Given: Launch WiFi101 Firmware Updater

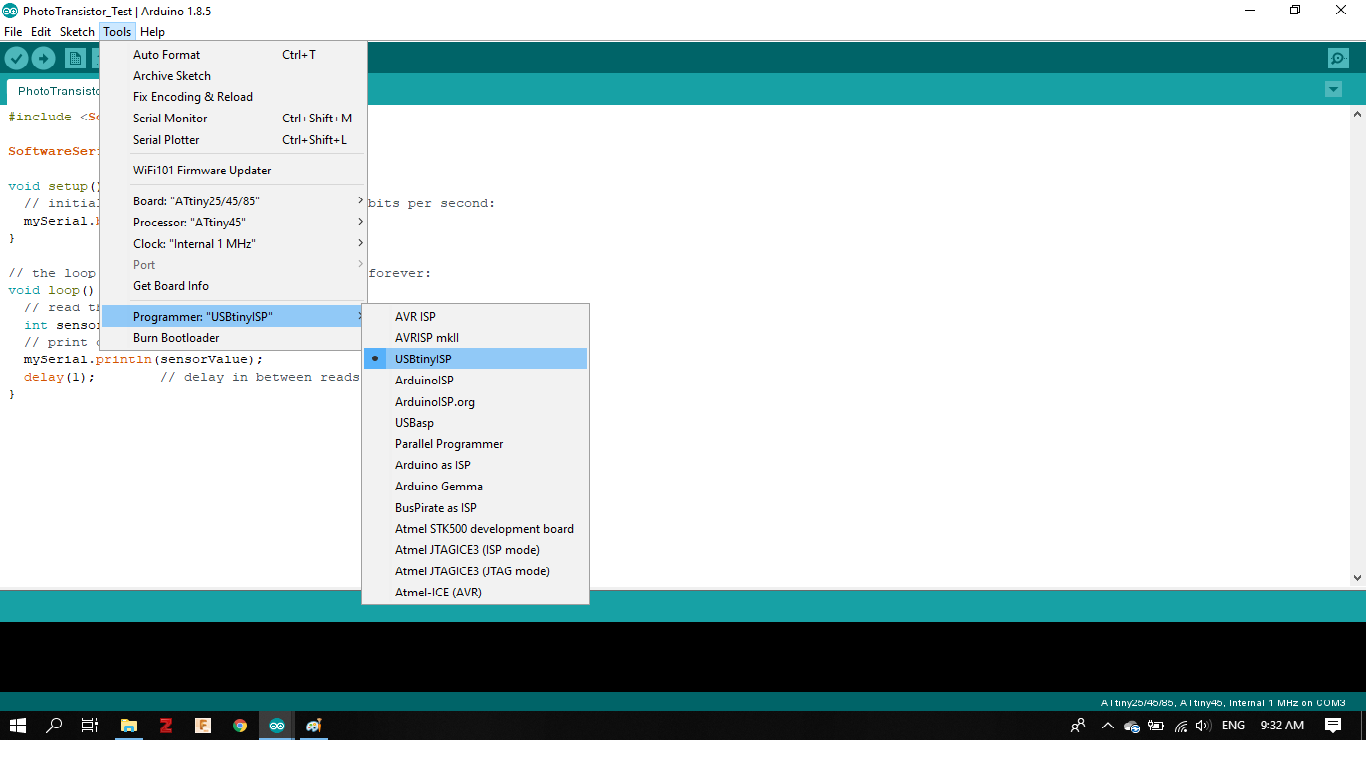Looking at the screenshot, I should 234,170.
